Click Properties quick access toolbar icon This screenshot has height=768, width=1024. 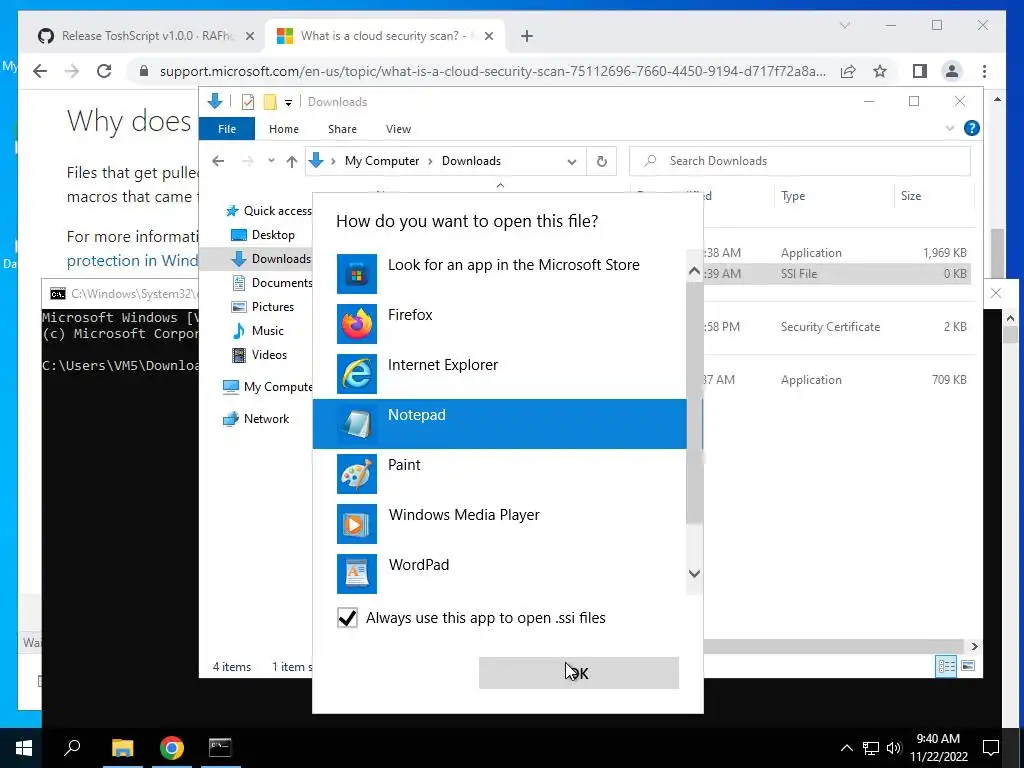click(x=248, y=102)
